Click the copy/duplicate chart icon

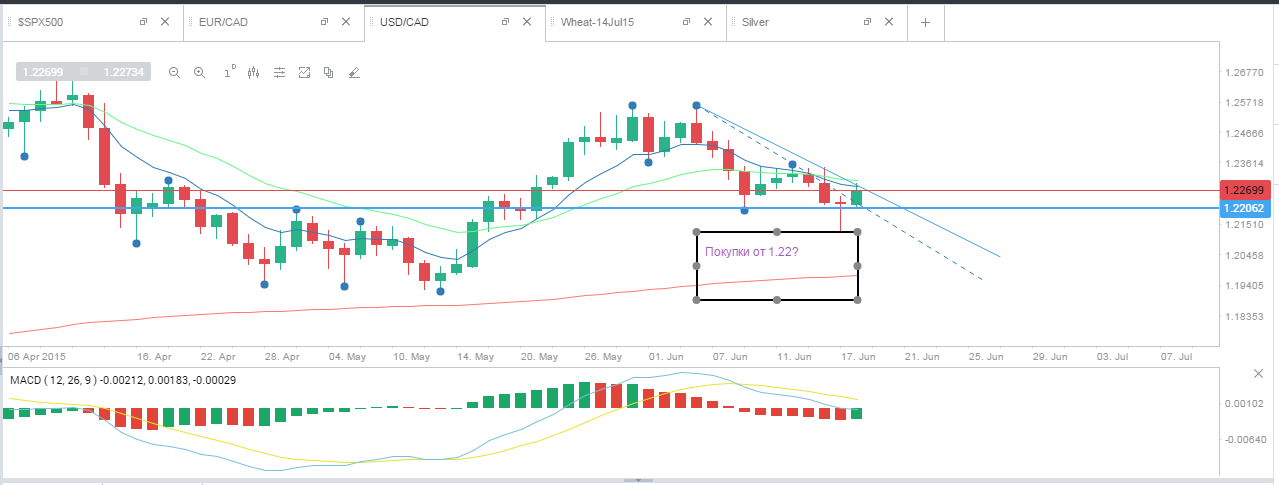coord(328,72)
